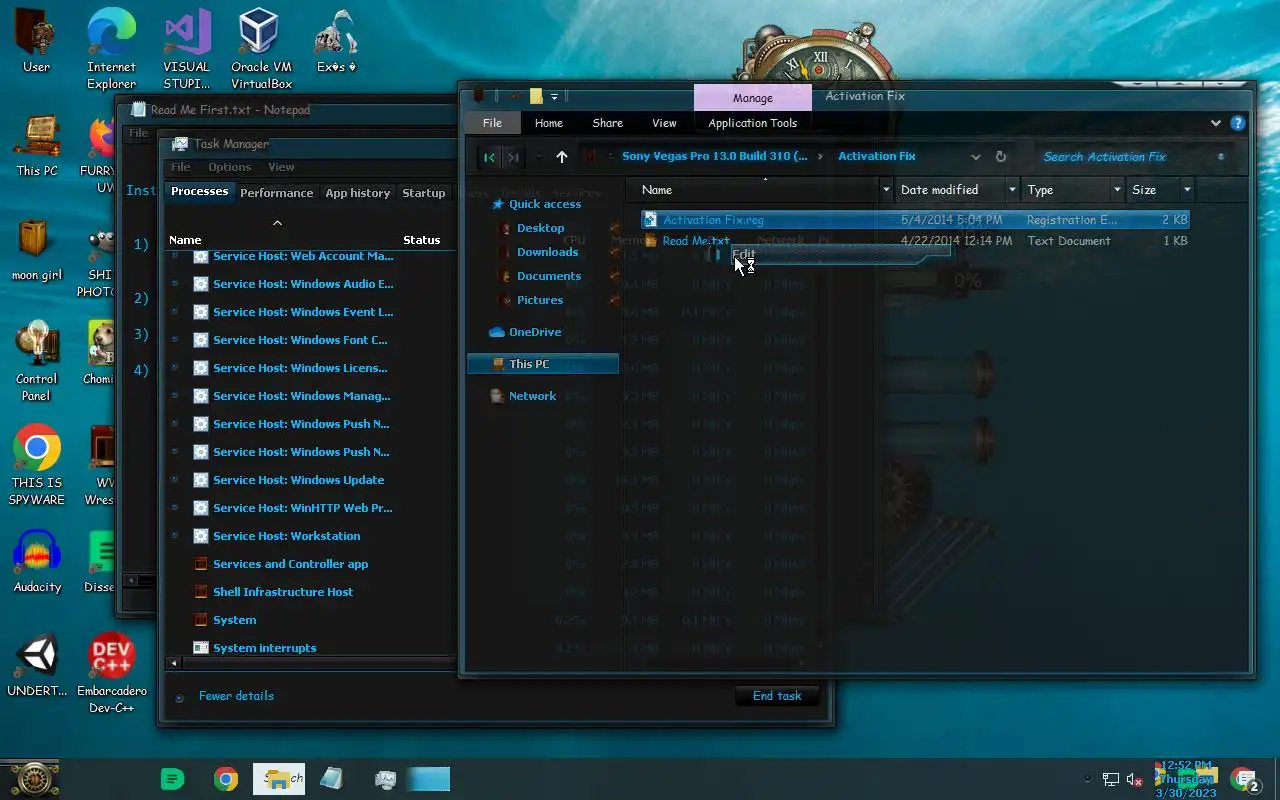
Task: Open Chrome from the taskbar
Action: click(x=226, y=779)
